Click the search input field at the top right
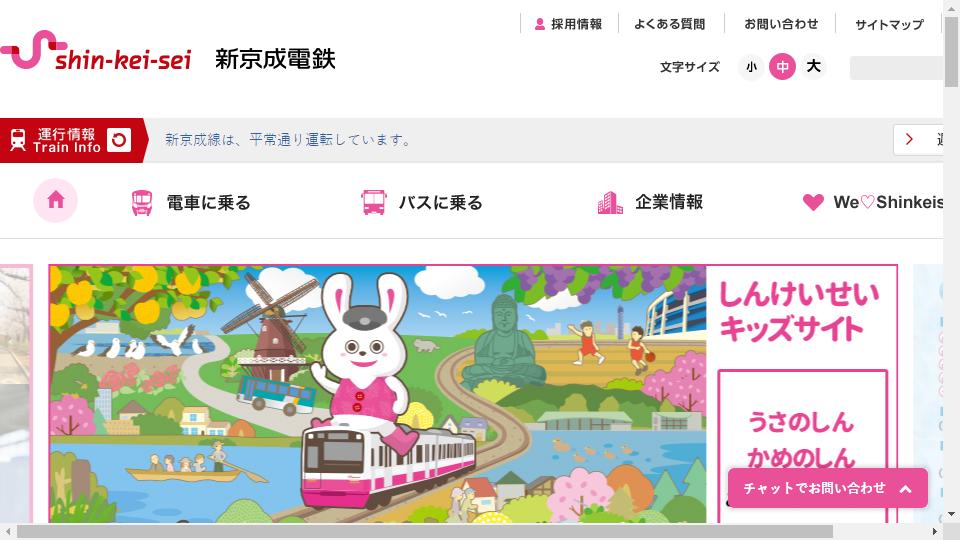Viewport: 960px width, 540px height. point(896,67)
